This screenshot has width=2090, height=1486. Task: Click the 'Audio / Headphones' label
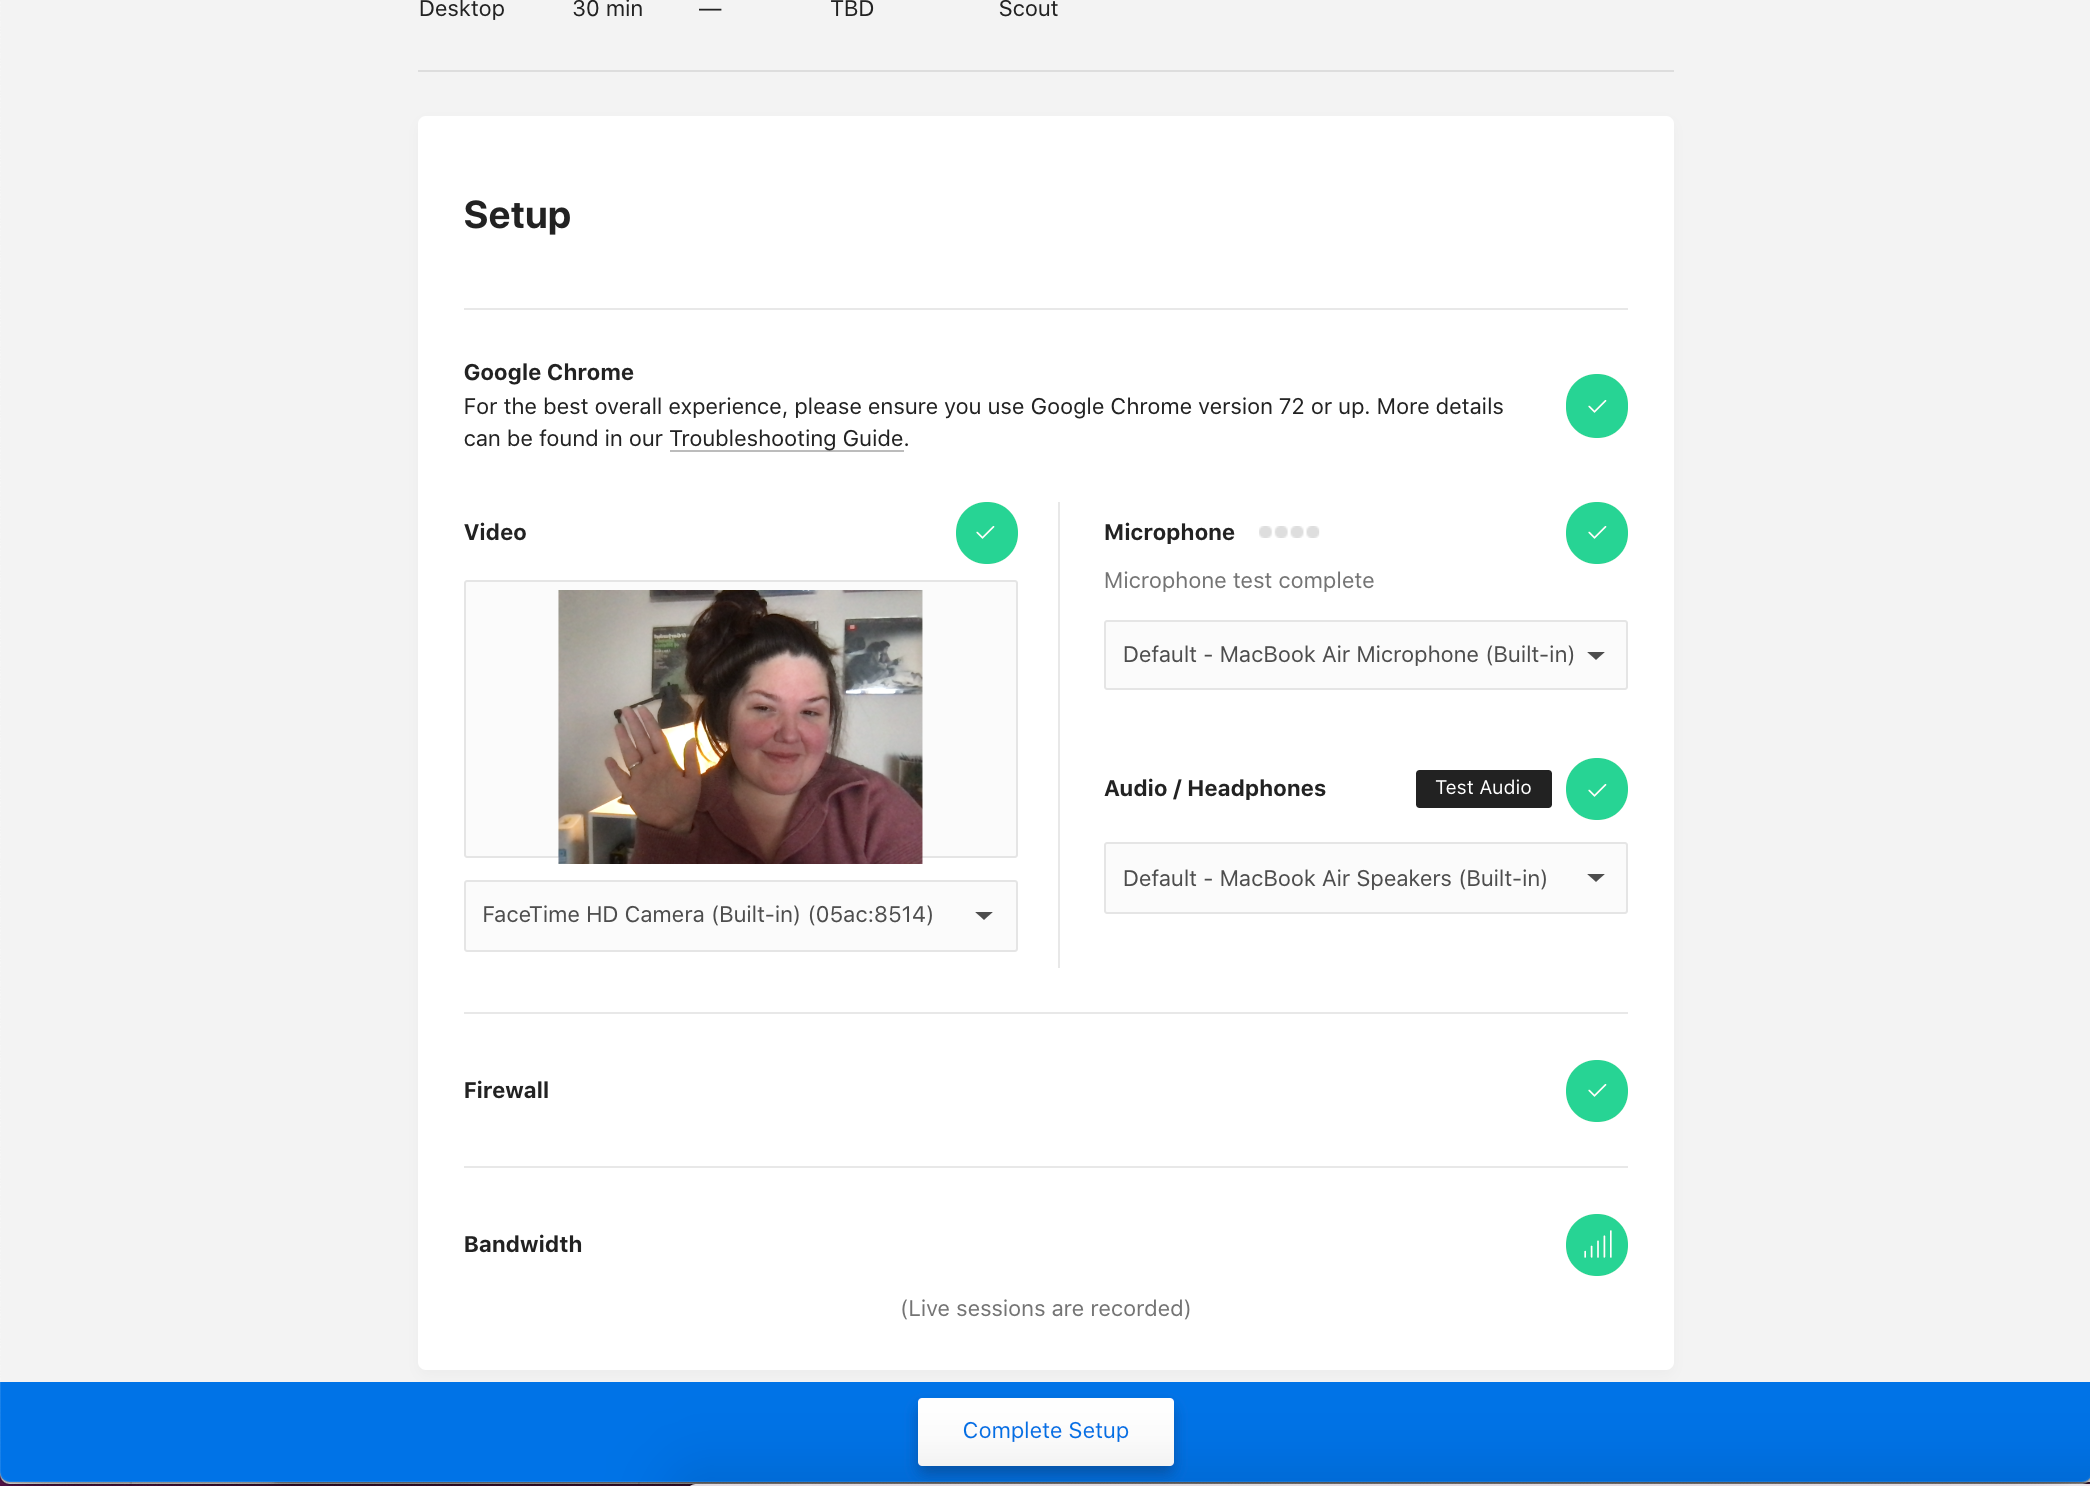pos(1214,788)
